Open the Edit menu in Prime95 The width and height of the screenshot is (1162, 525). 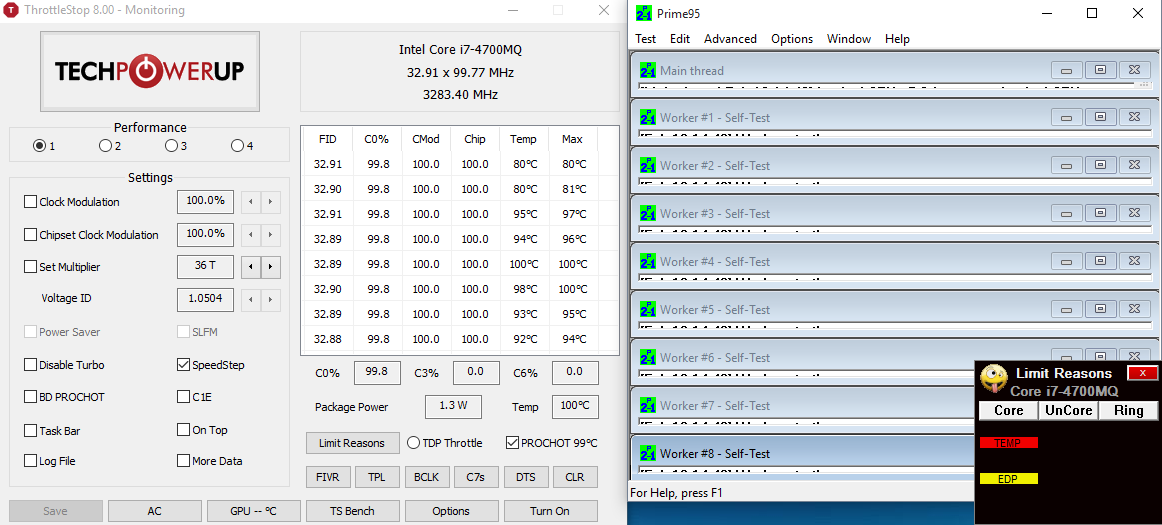(x=680, y=39)
